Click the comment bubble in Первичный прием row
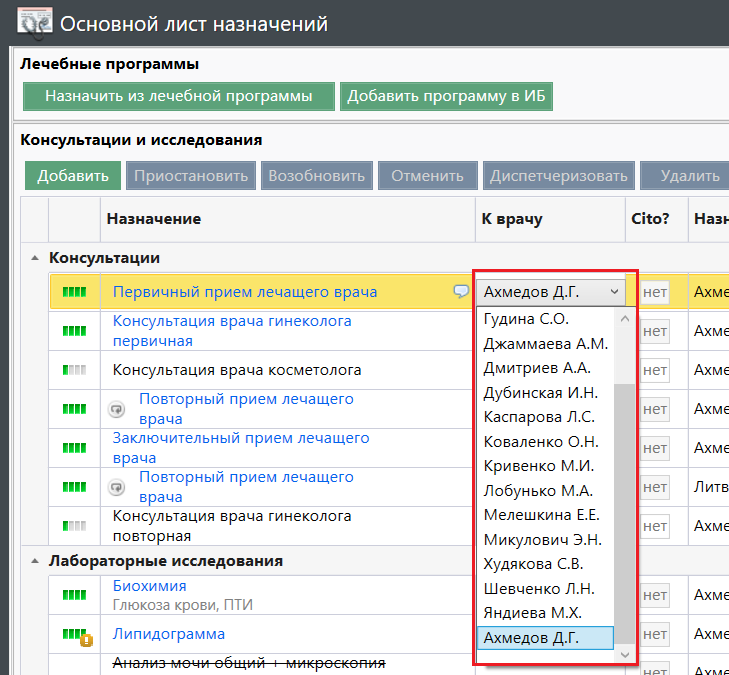729x675 pixels. pyautogui.click(x=460, y=292)
